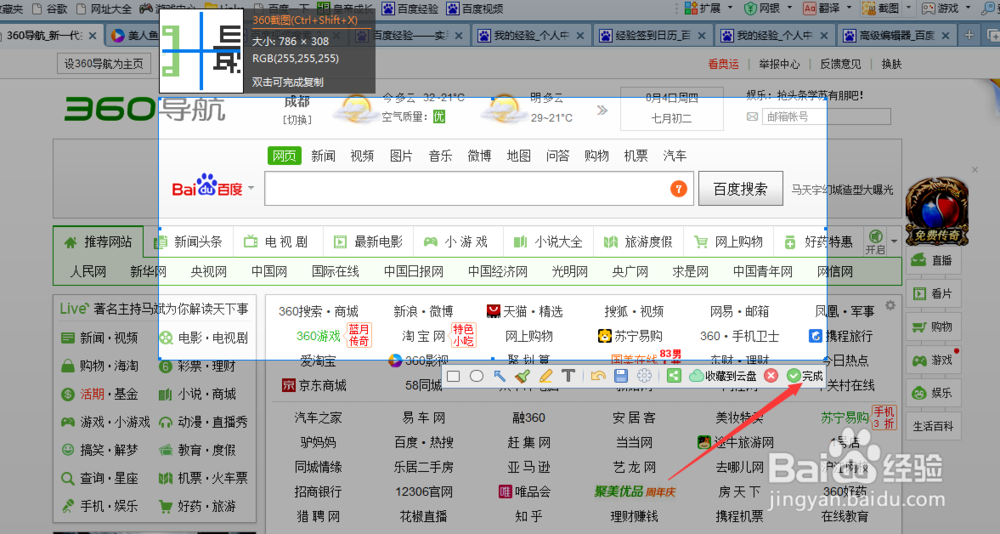
Task: Open 推荐网站 navigation tab
Action: pyautogui.click(x=98, y=242)
